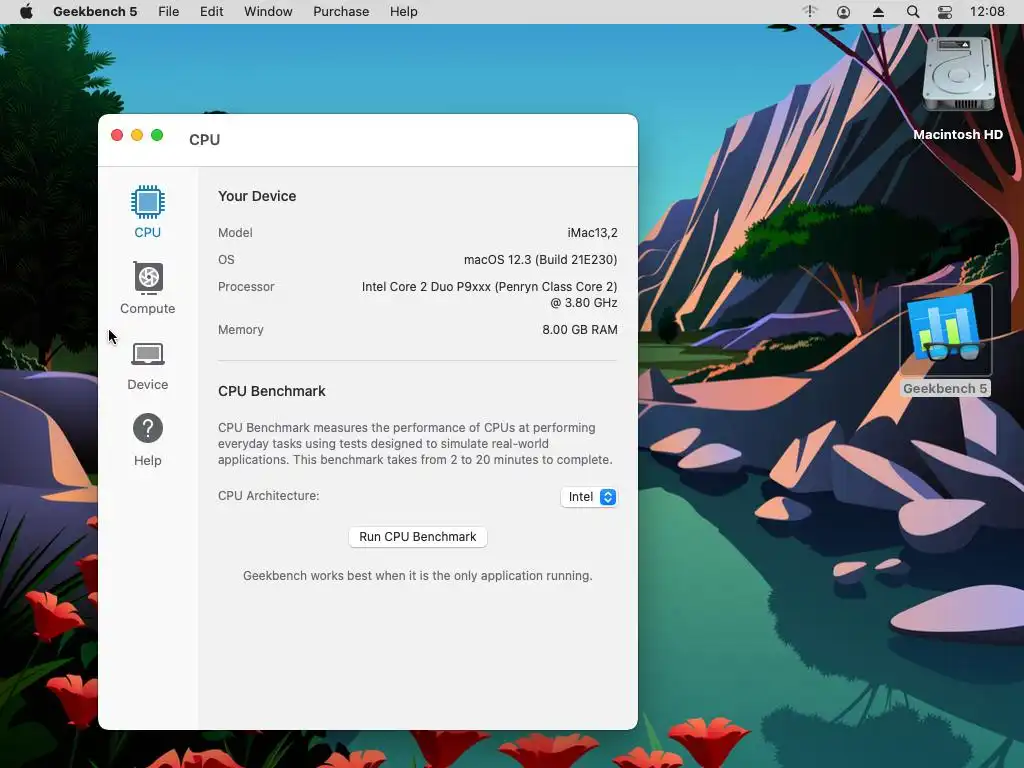The image size is (1024, 768).
Task: Select the CPU section in the sidebar
Action: 148,212
